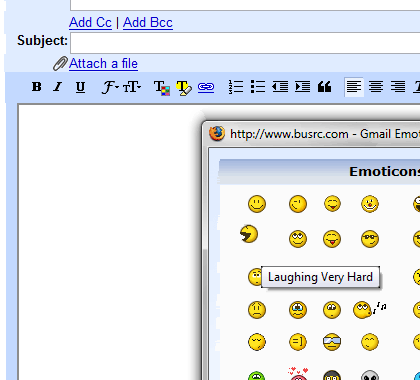Apply blockquote formatting
This screenshot has width=420, height=380.
[324, 87]
